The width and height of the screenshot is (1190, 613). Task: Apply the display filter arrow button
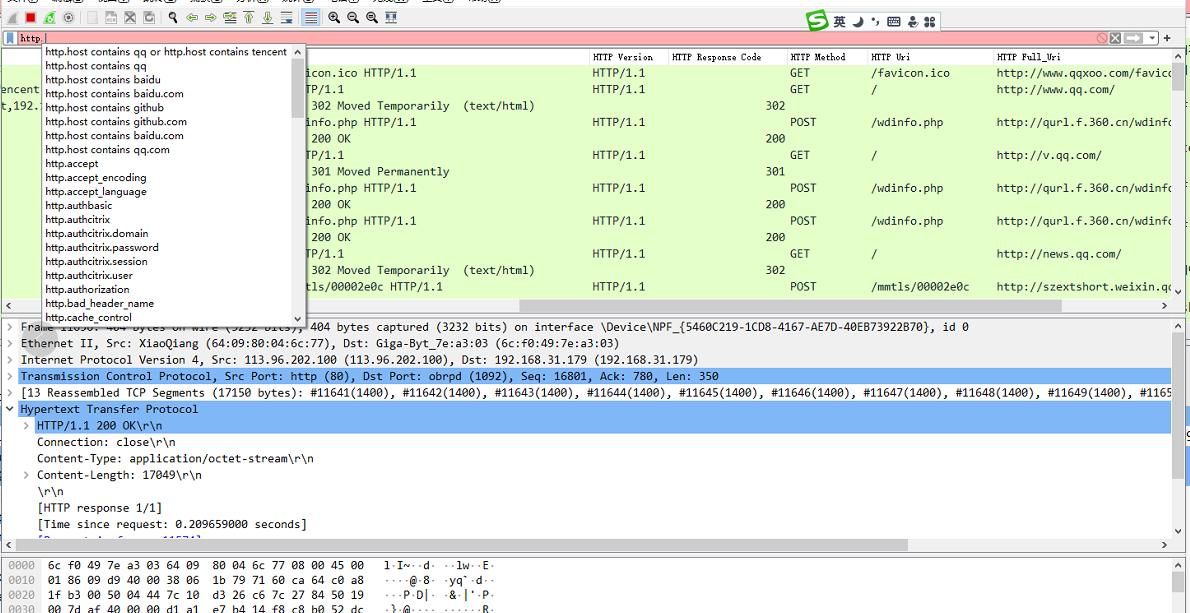coord(1134,38)
